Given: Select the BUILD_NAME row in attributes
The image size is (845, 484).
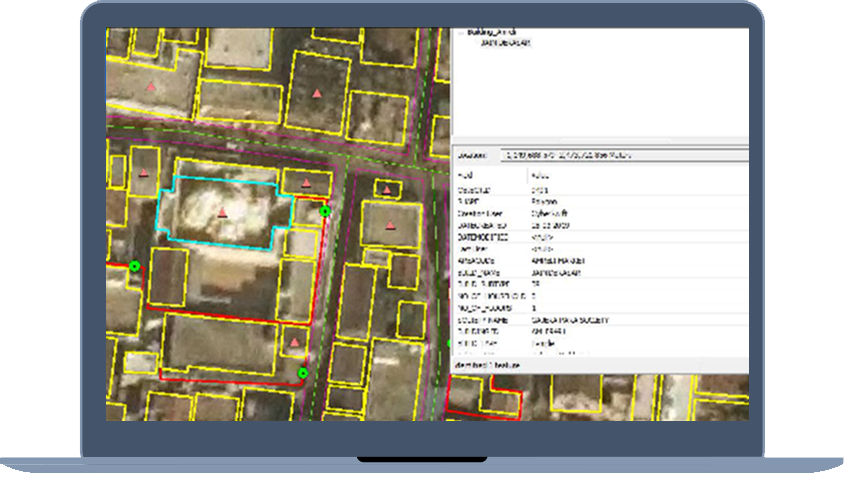Looking at the screenshot, I should coord(601,273).
